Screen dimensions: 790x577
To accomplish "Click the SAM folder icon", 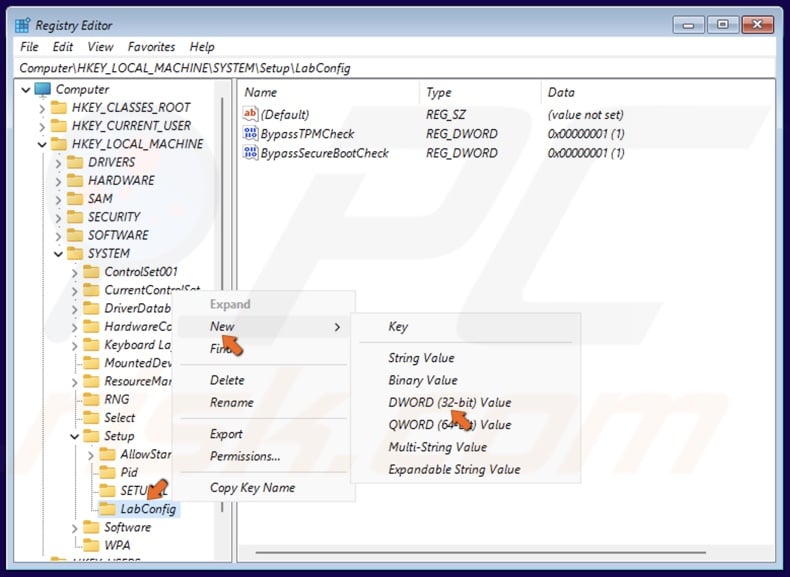I will pos(75,199).
